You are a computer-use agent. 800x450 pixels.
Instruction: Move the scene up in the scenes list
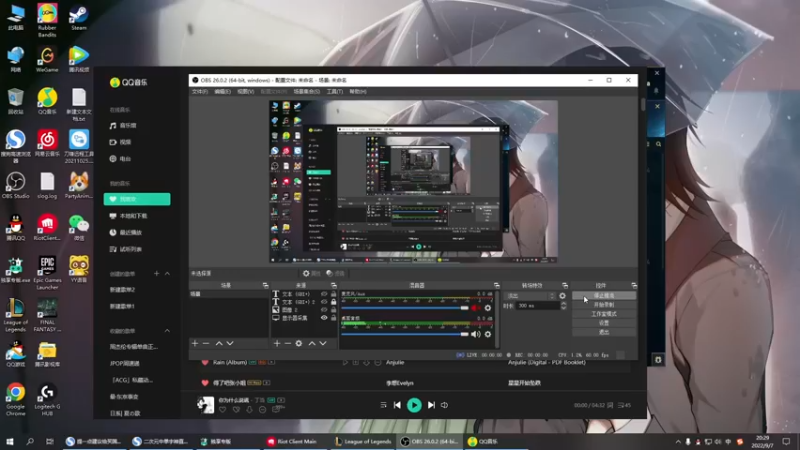point(219,343)
